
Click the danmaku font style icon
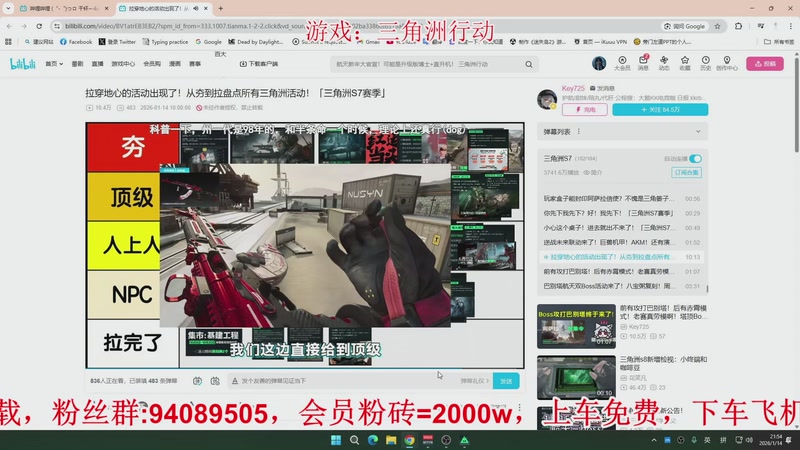(x=235, y=381)
